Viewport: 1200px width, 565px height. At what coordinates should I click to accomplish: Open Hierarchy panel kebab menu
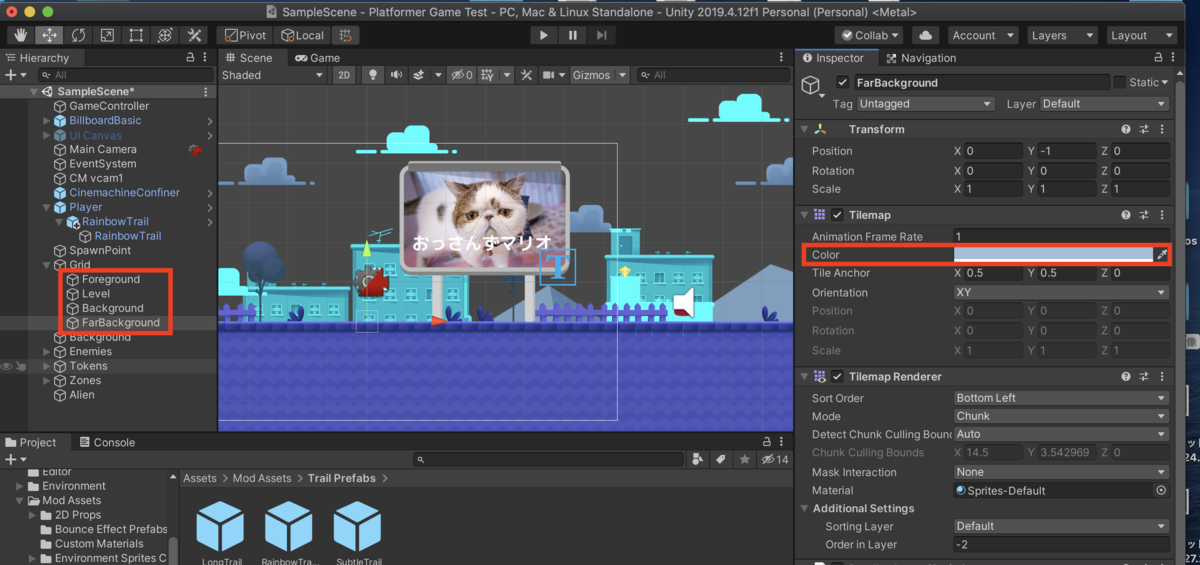pos(206,58)
